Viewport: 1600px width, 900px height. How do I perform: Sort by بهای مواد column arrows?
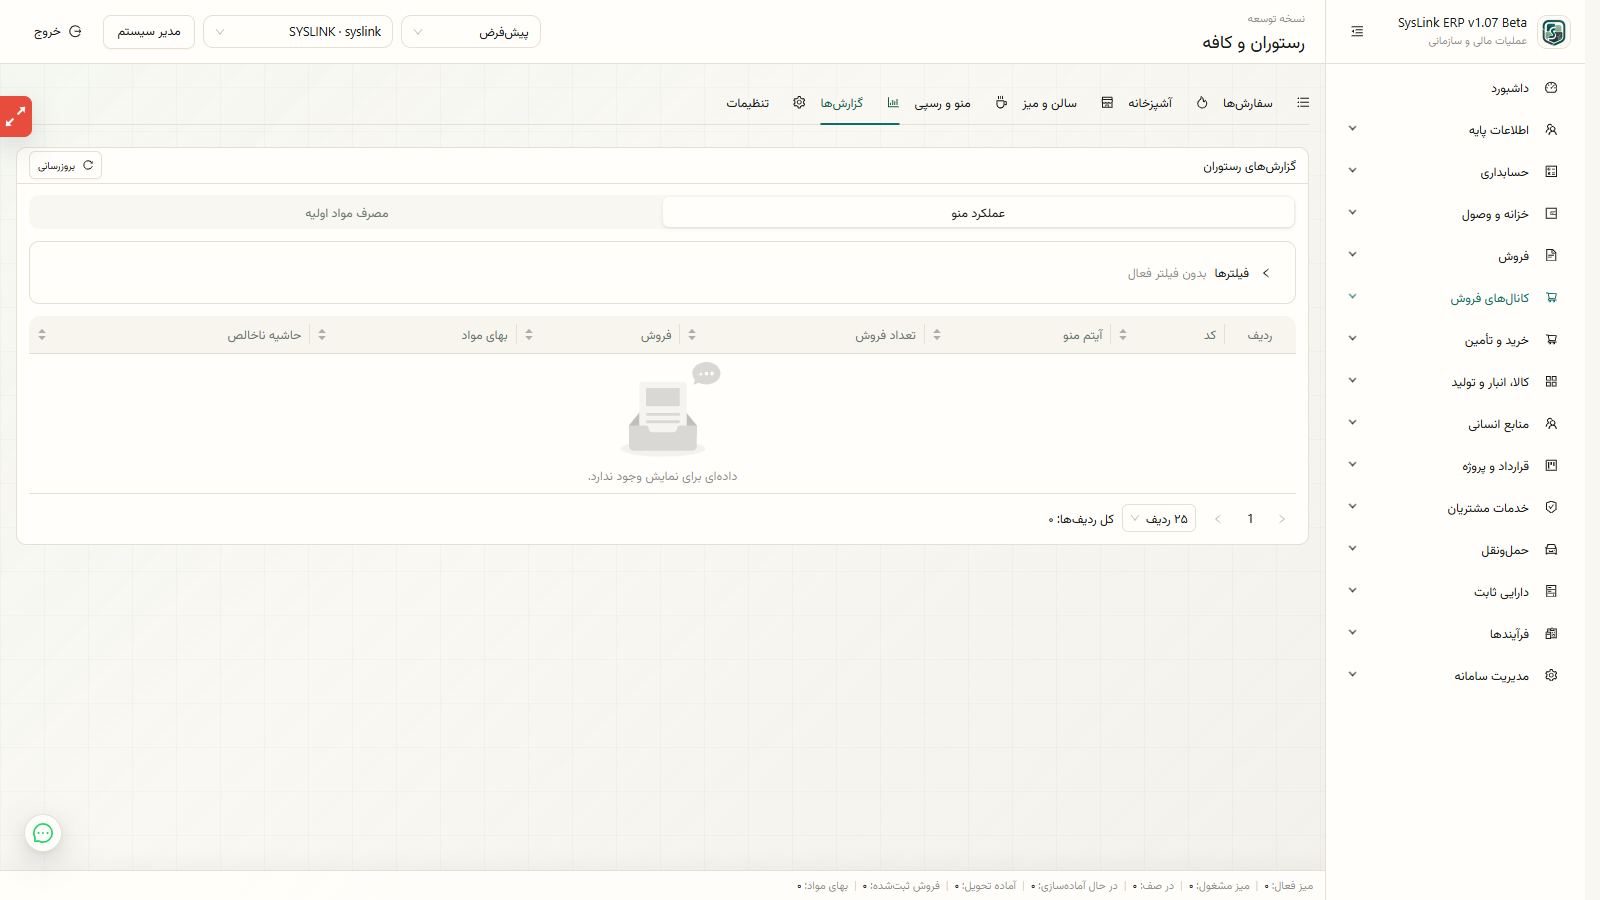322,335
